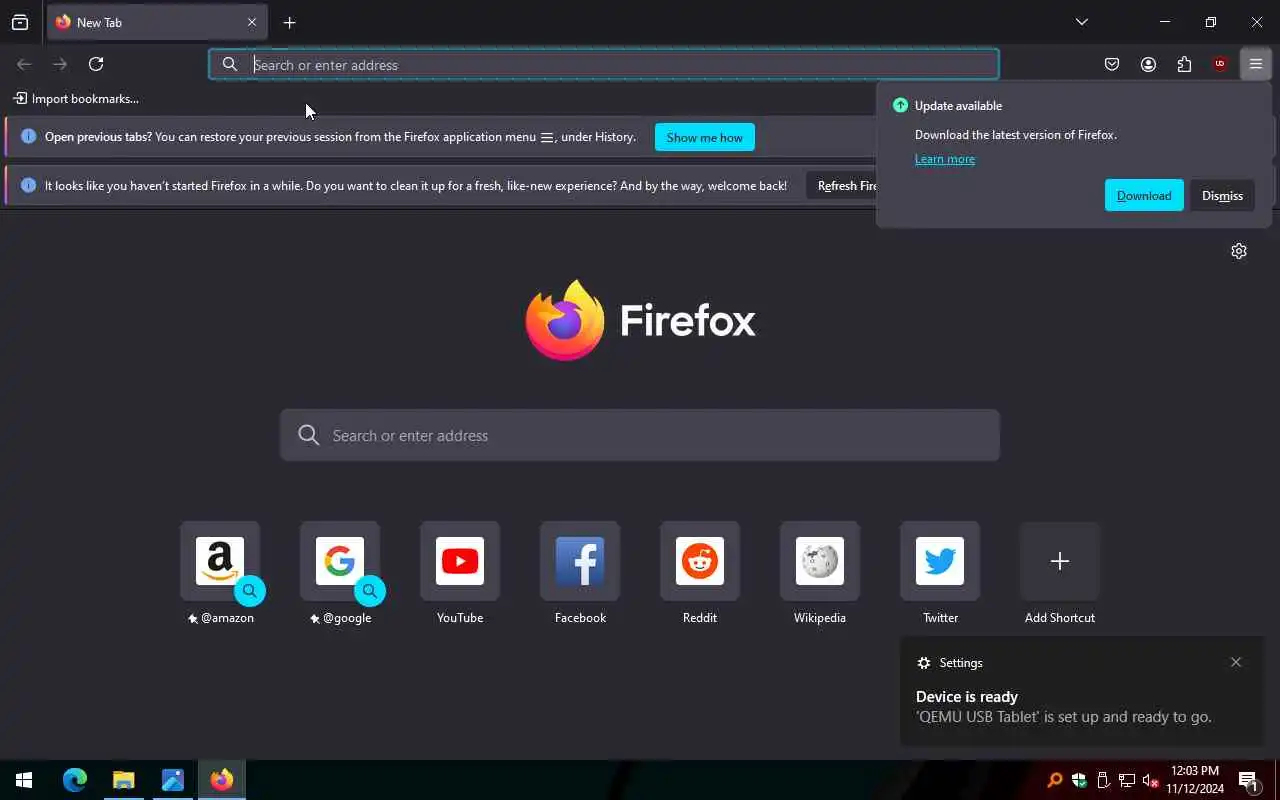Focus the top address bar
Image resolution: width=1280 pixels, height=800 pixels.
click(x=604, y=64)
